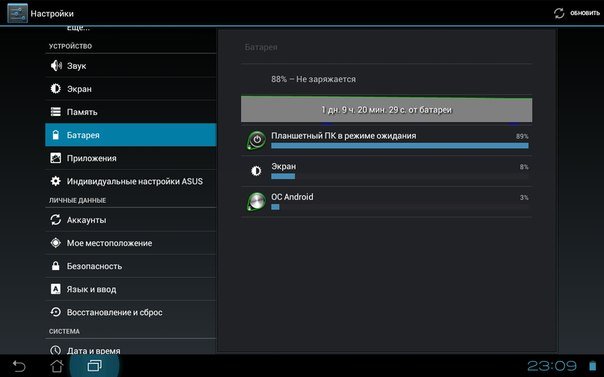This screenshot has width=604, height=377.
Task: Open Восстановление и сброс settings
Action: point(131,312)
